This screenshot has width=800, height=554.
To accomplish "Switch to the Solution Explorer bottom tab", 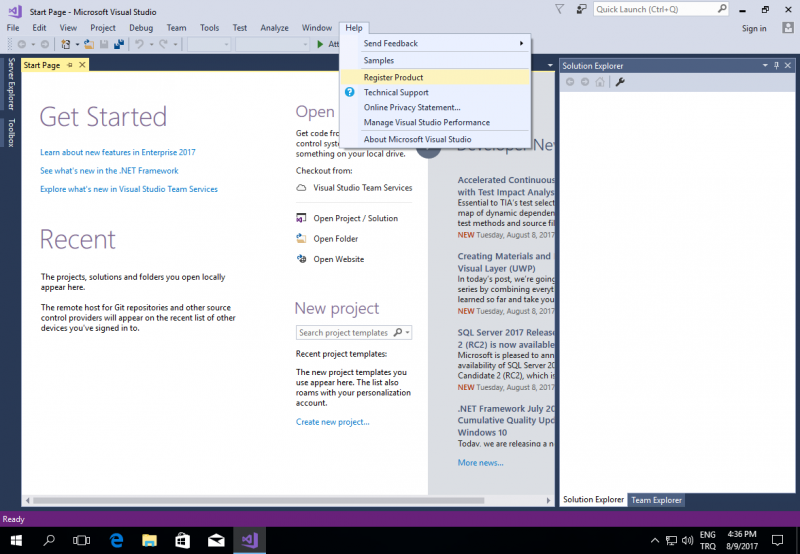I will [593, 499].
